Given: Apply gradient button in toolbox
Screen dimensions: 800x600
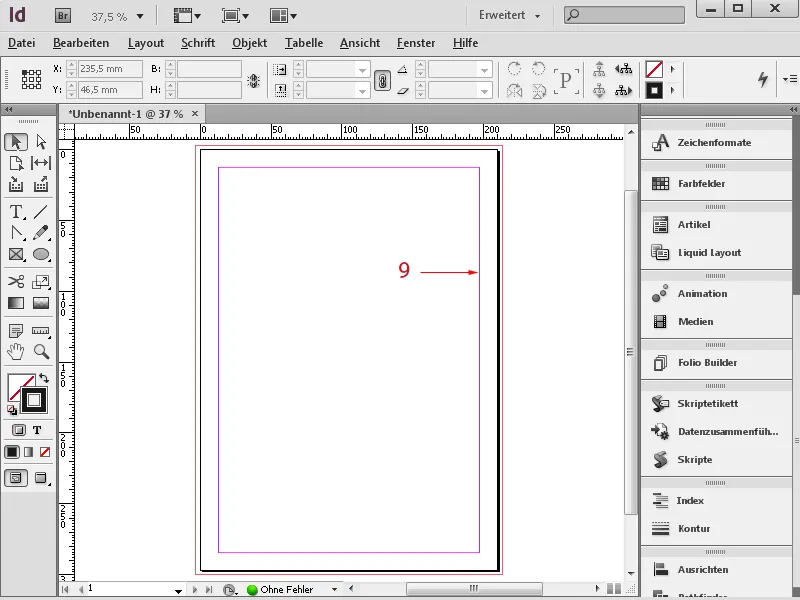Looking at the screenshot, I should (x=29, y=452).
